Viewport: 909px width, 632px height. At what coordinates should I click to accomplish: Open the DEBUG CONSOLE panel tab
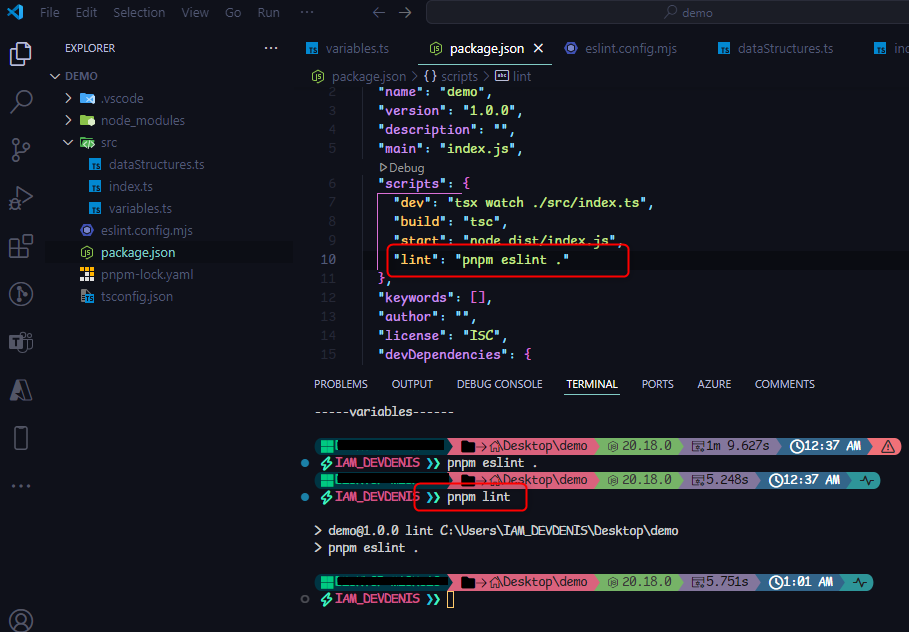coord(499,384)
